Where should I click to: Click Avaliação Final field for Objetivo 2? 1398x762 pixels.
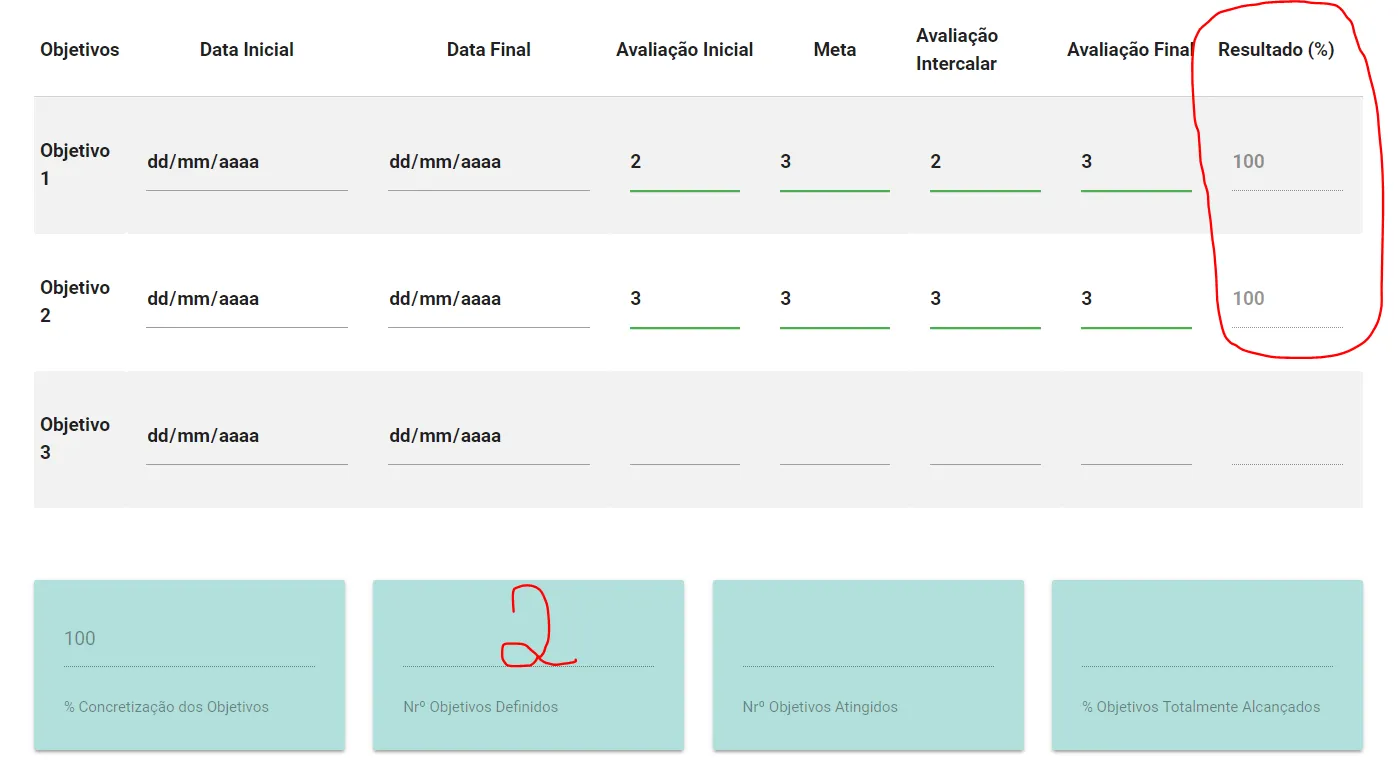tap(1135, 299)
